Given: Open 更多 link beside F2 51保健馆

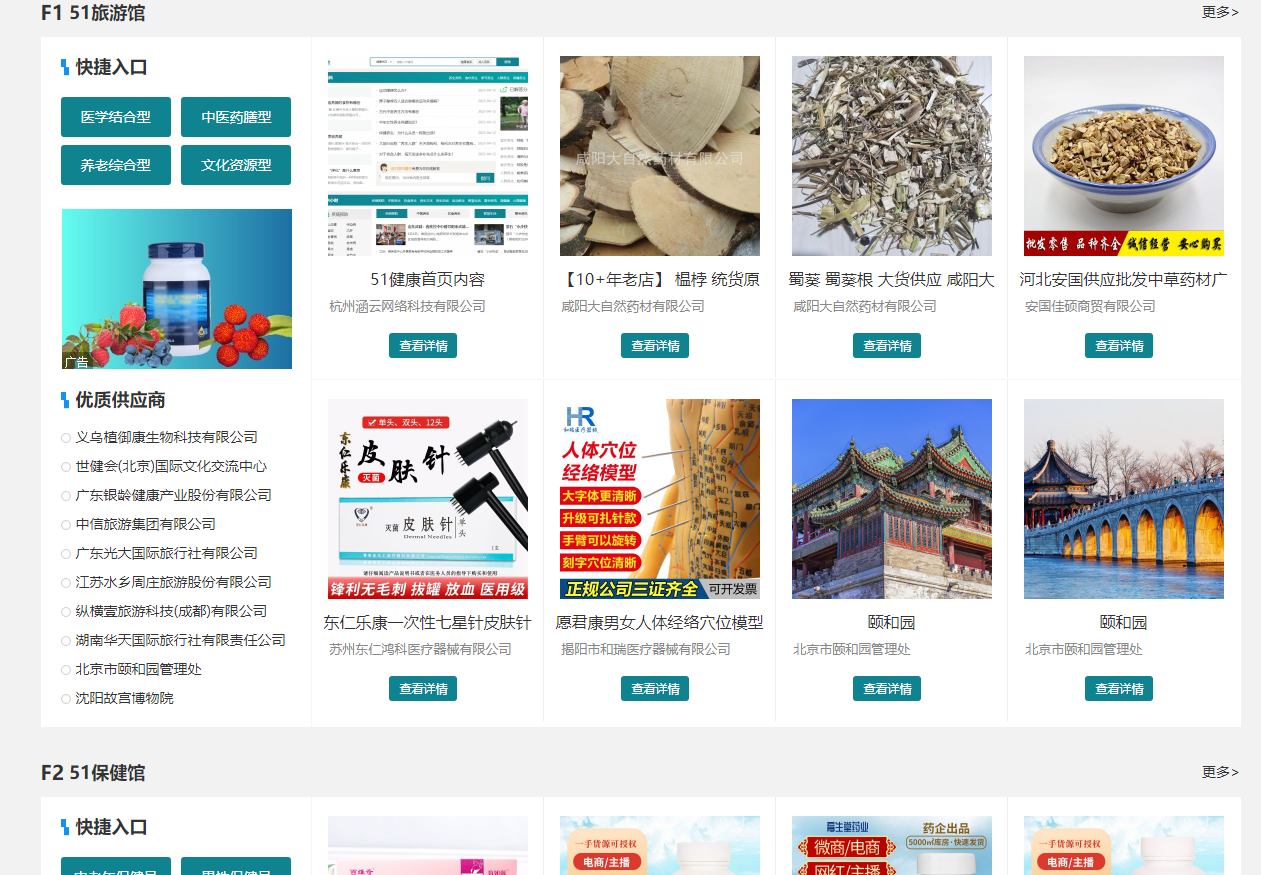Looking at the screenshot, I should 1220,772.
